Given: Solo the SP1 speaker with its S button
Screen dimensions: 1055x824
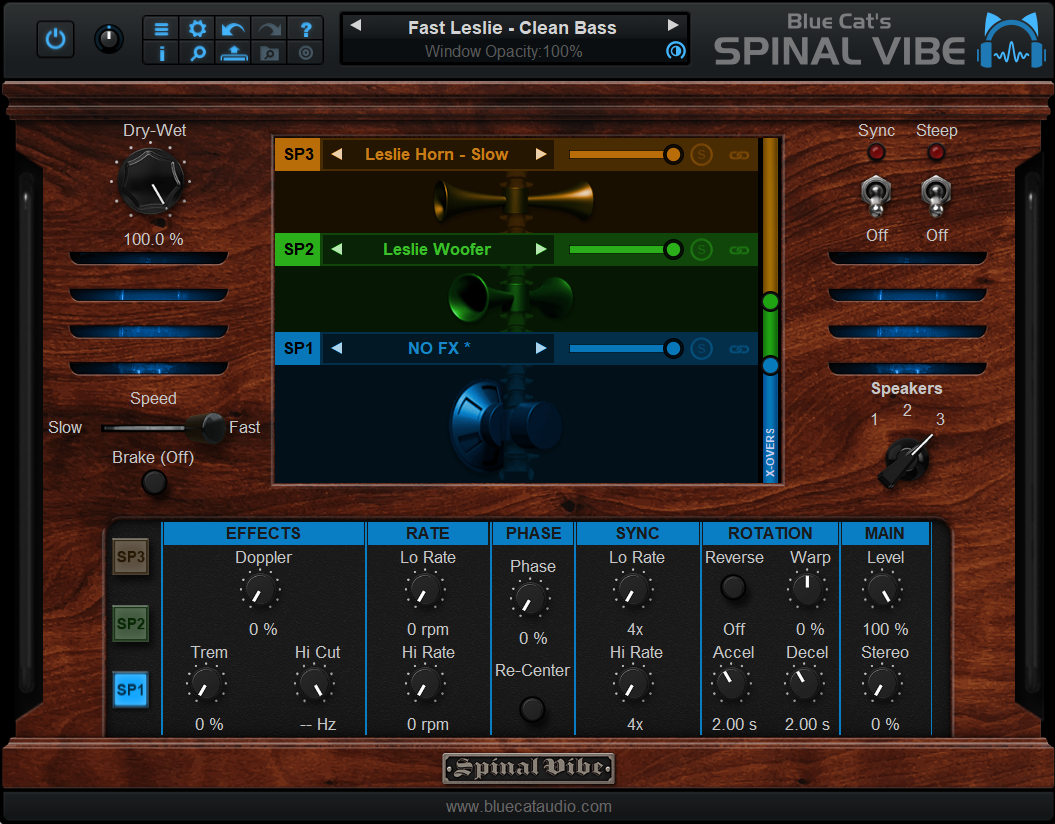Looking at the screenshot, I should point(700,348).
